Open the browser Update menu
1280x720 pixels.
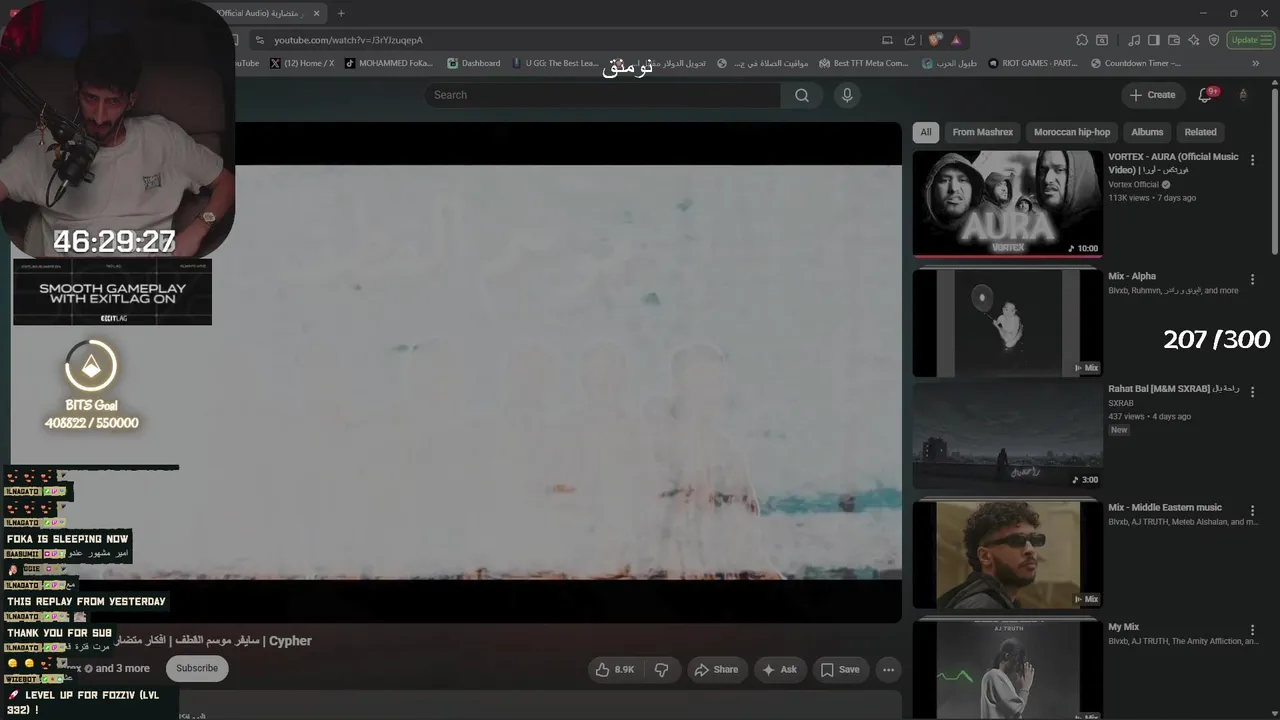pos(1250,40)
